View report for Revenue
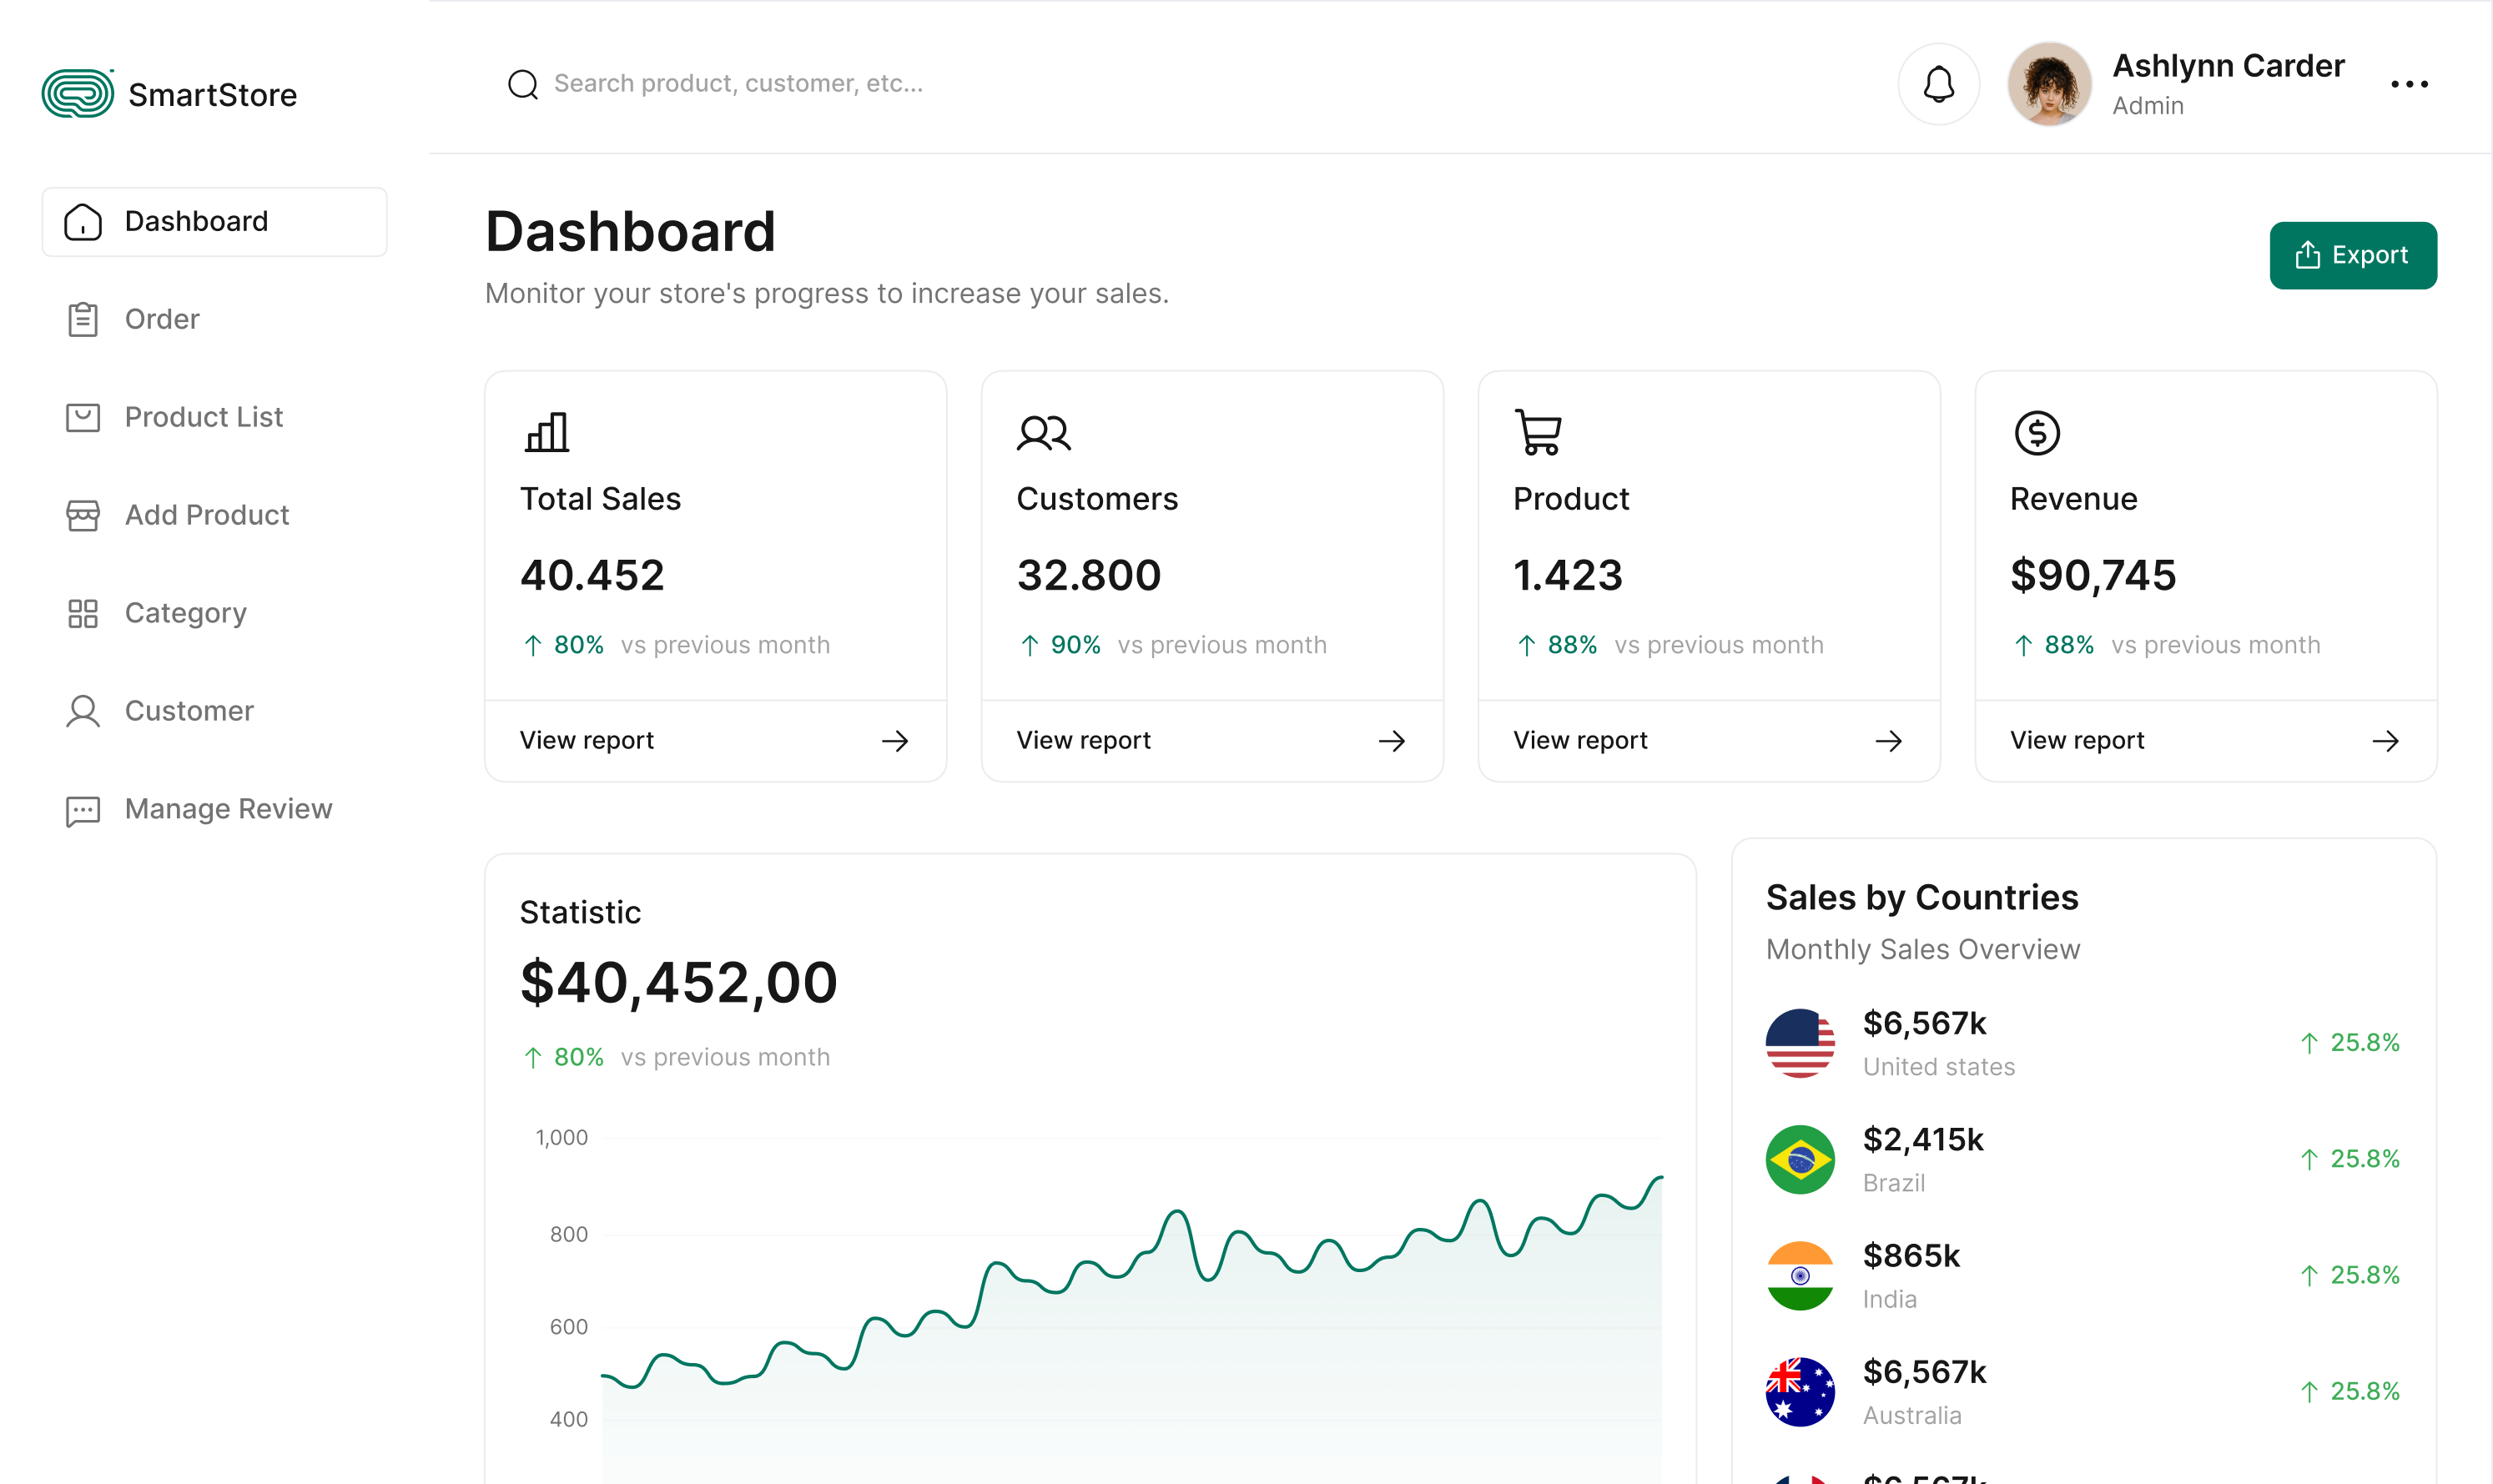Viewport: 2493px width, 1484px height. point(2206,741)
